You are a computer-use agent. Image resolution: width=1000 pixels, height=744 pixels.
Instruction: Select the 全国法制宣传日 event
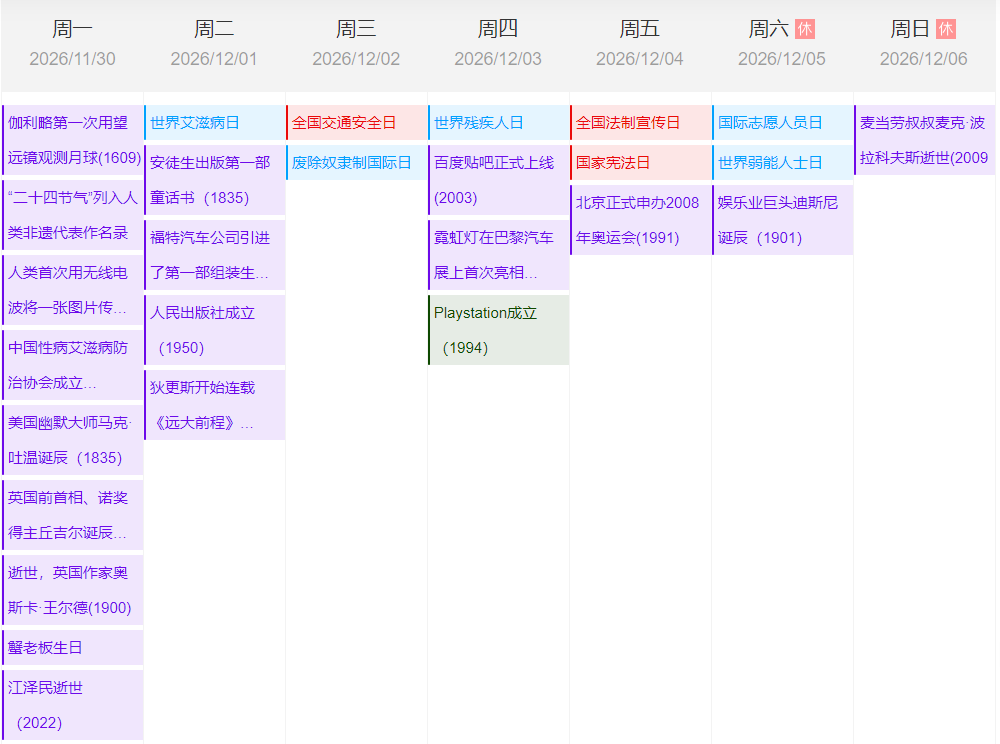pyautogui.click(x=641, y=123)
